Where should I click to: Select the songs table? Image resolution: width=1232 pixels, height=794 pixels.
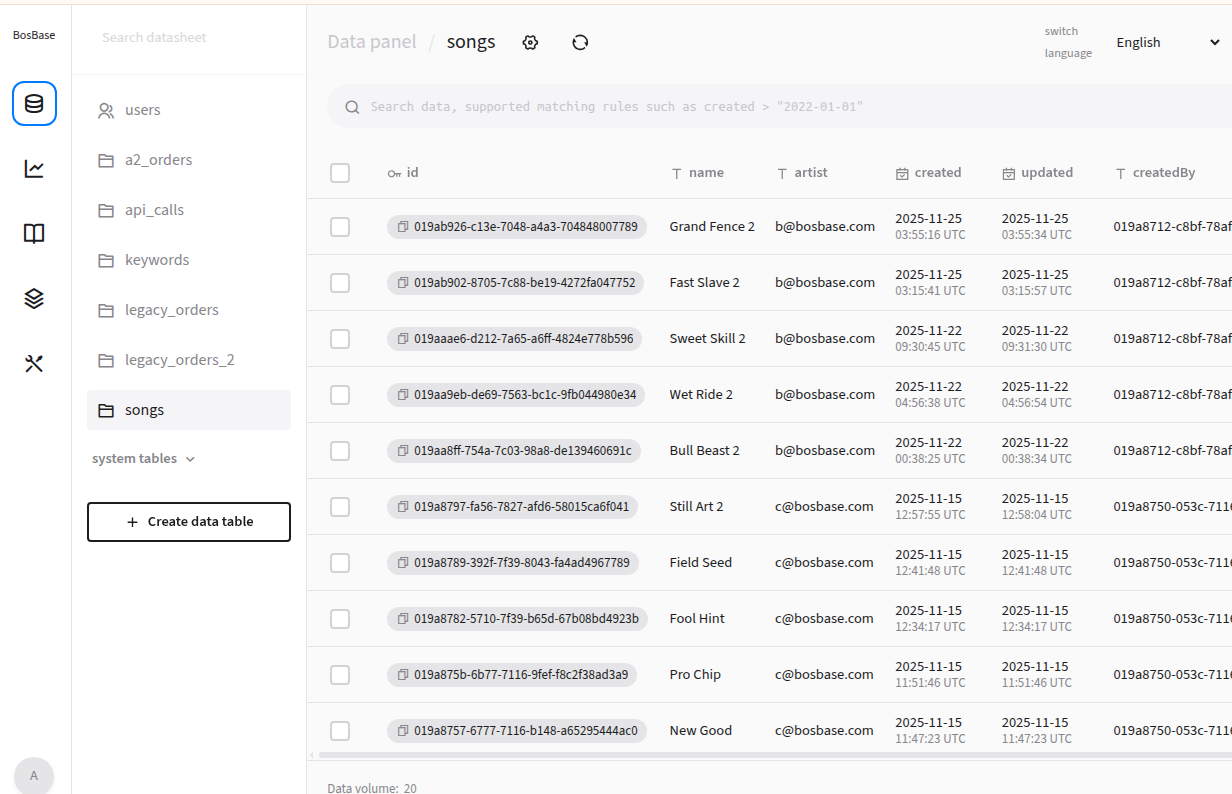click(189, 410)
